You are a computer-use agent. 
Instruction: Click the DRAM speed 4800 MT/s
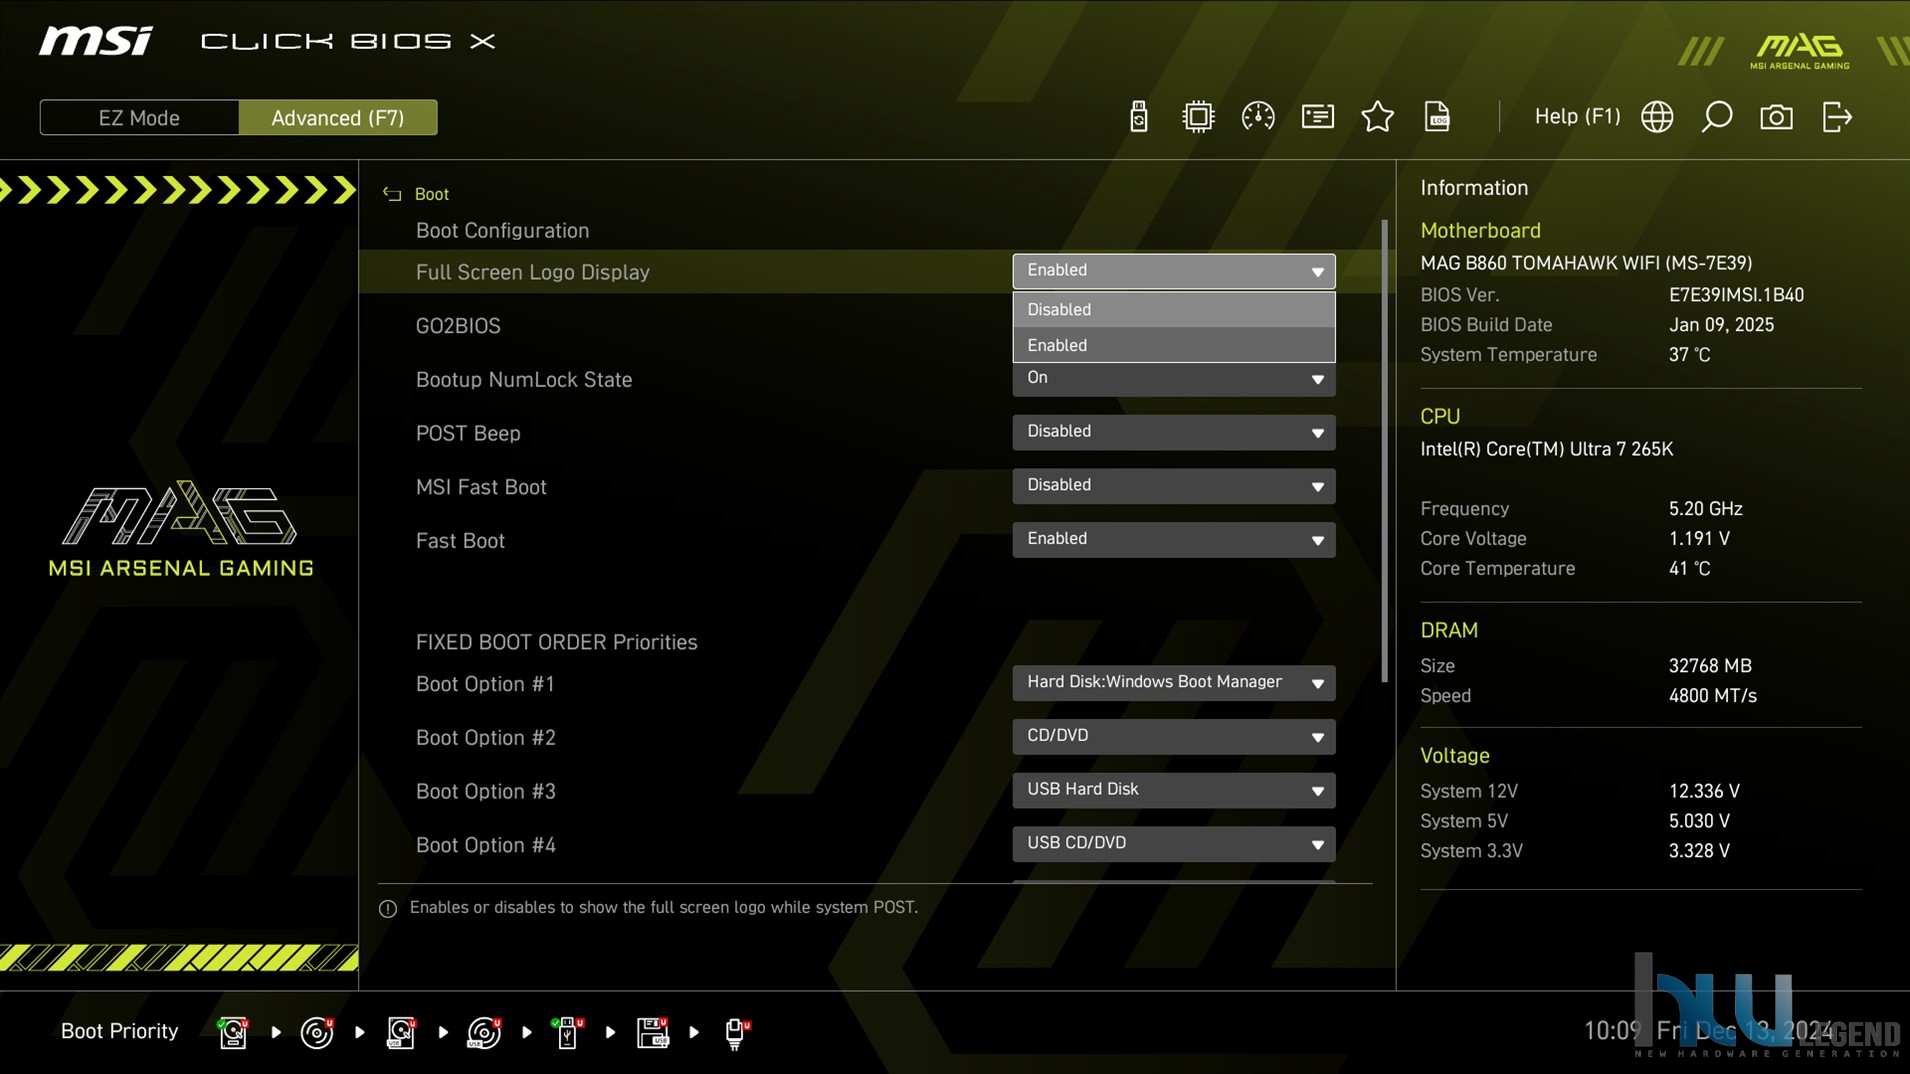point(1712,696)
